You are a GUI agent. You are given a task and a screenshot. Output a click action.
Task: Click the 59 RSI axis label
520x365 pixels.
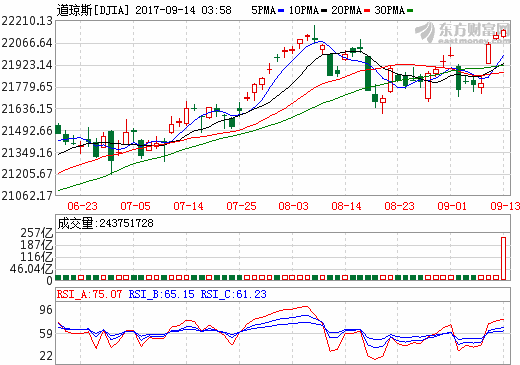pos(46,333)
